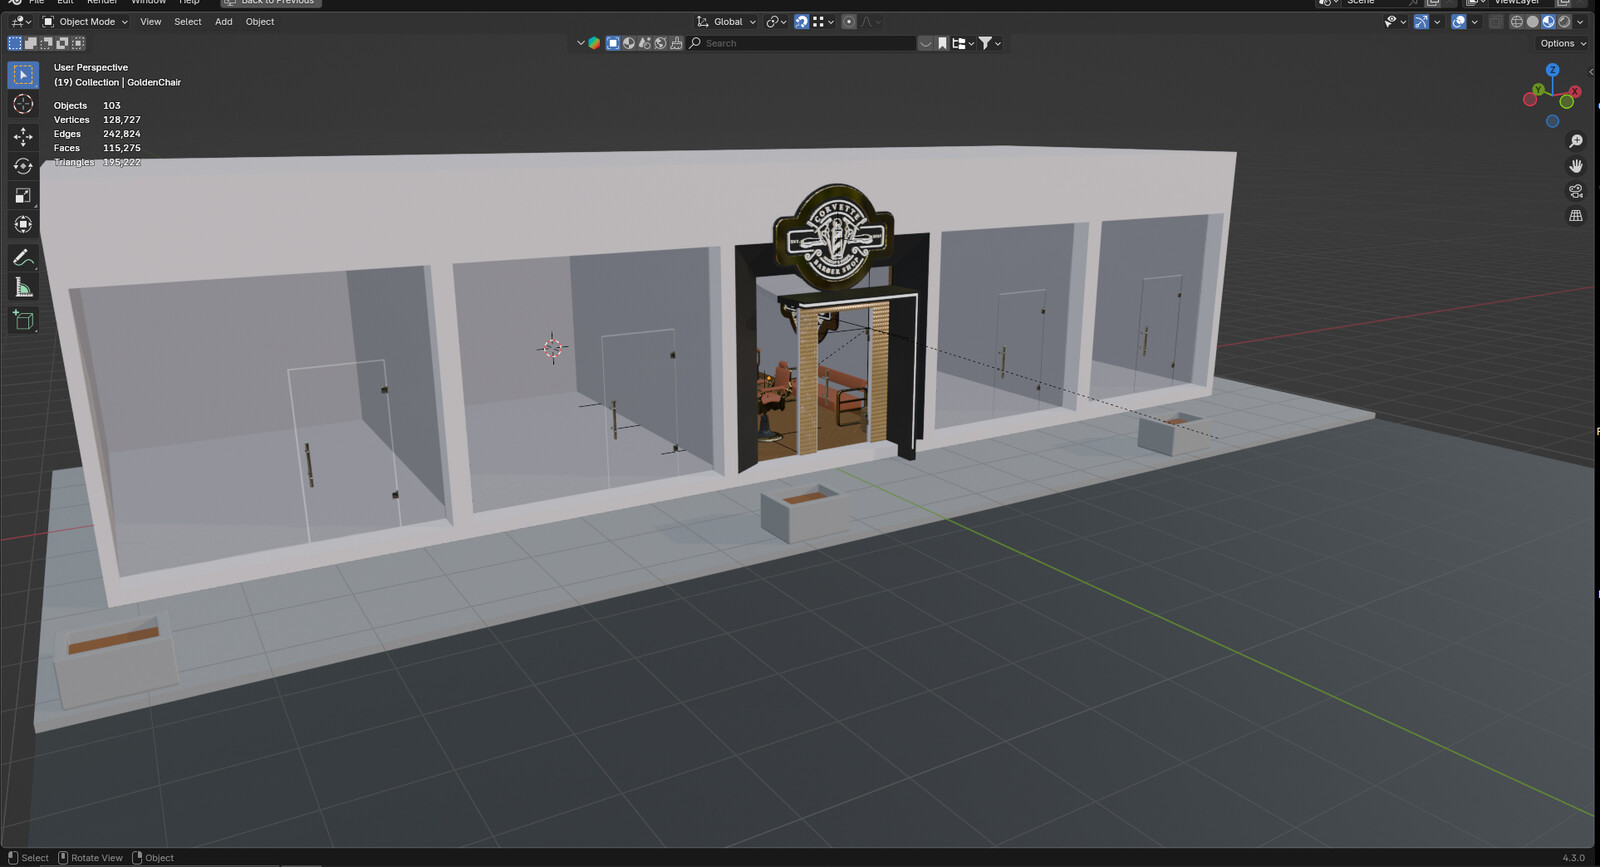1600x867 pixels.
Task: Switch to Wireframe shading
Action: pos(1517,22)
